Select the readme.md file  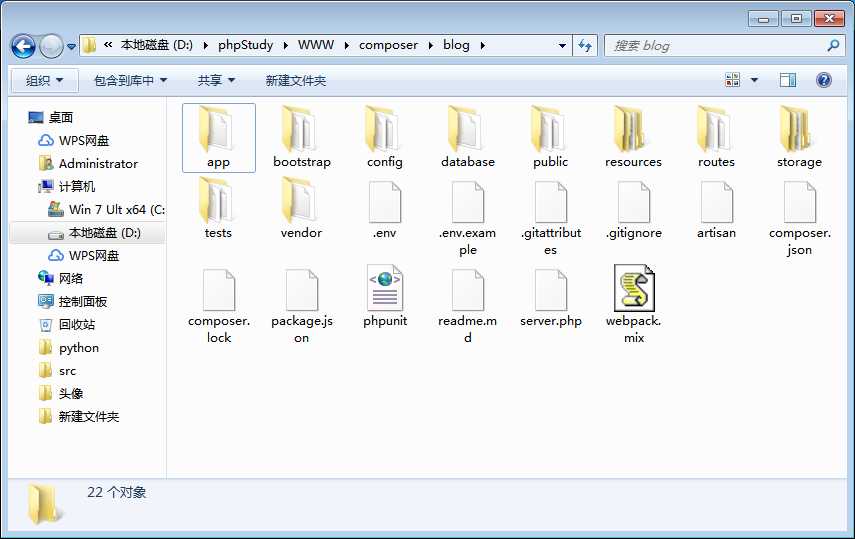coord(467,306)
